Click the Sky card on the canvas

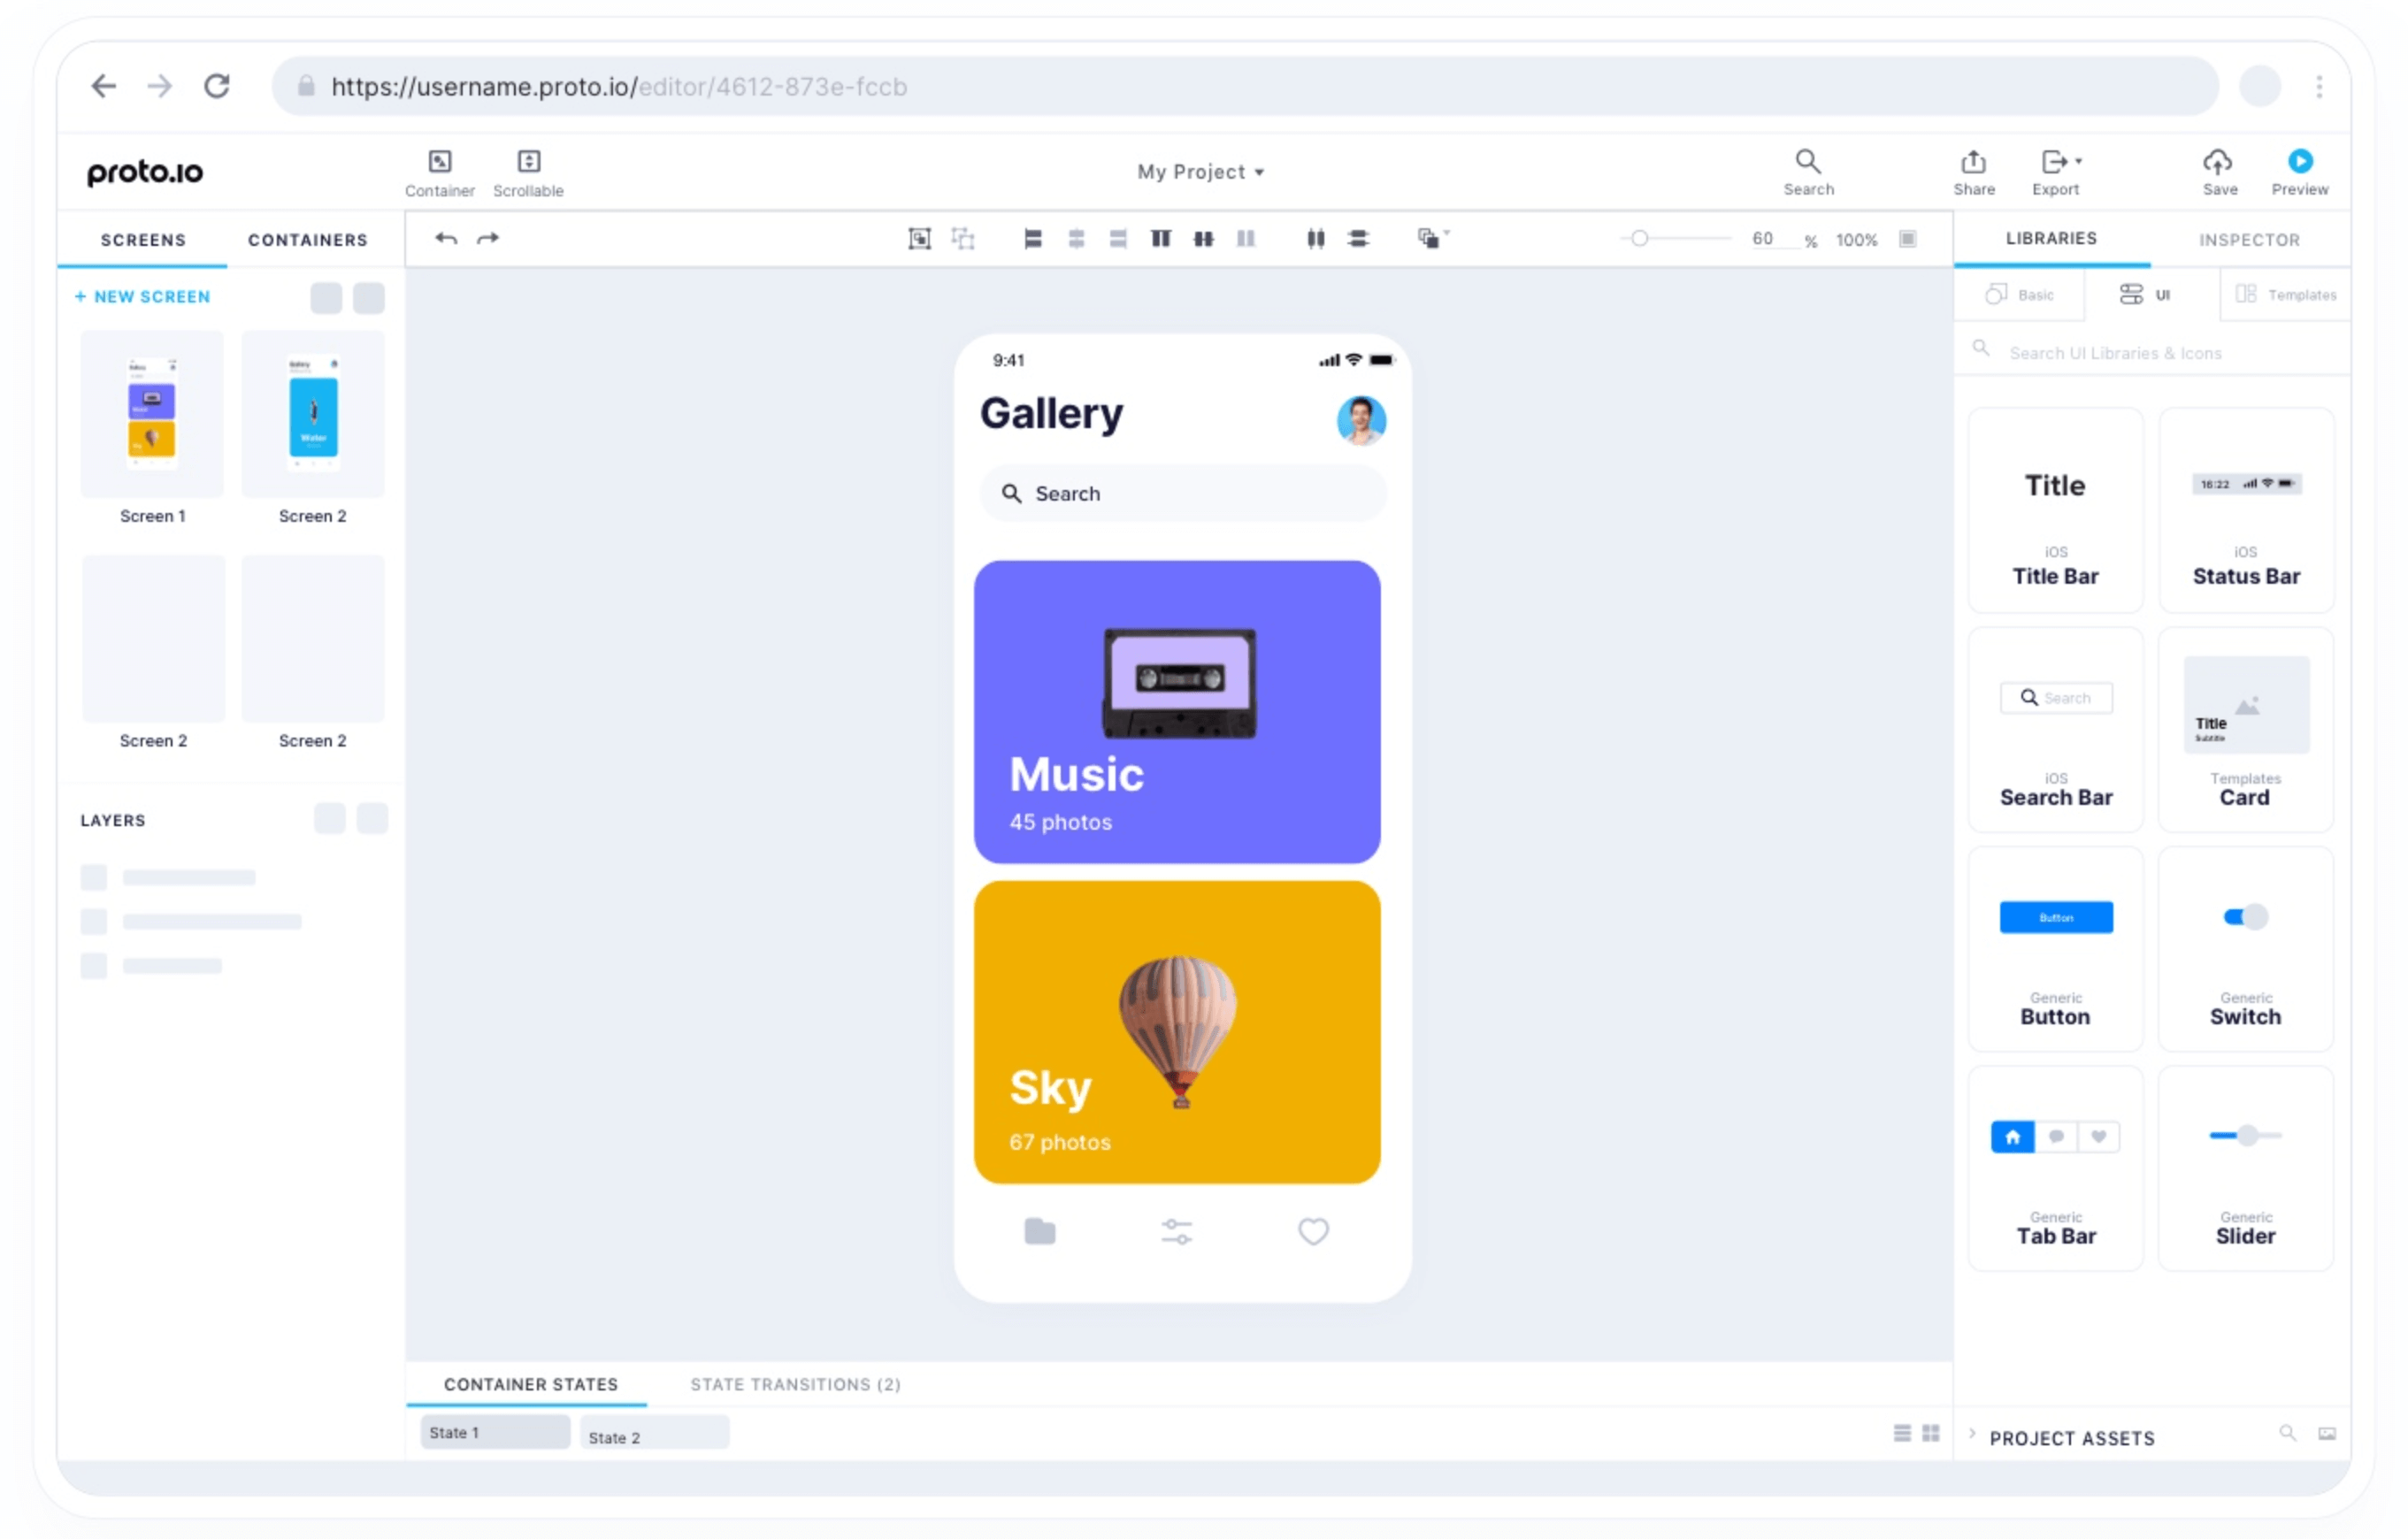click(x=1177, y=1032)
